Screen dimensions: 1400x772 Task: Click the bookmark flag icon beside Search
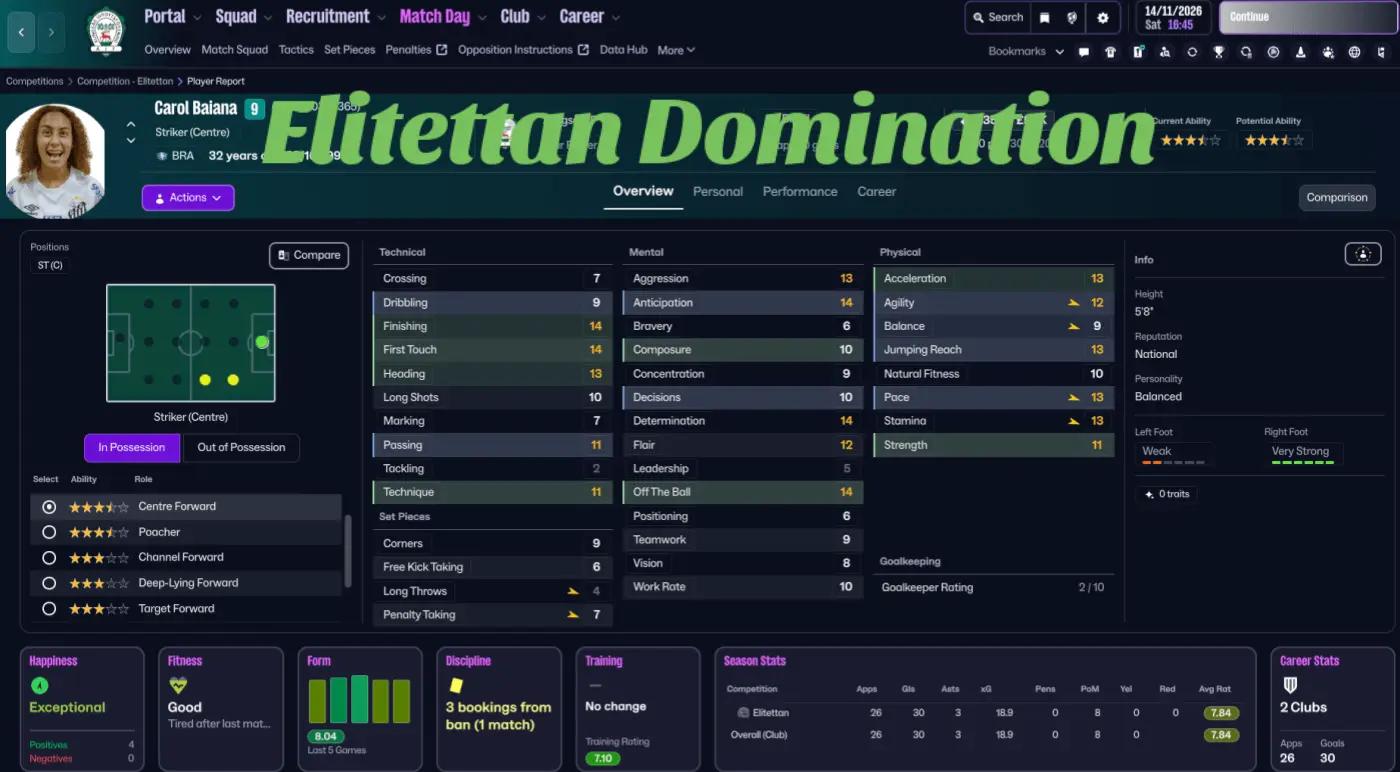pos(1045,18)
